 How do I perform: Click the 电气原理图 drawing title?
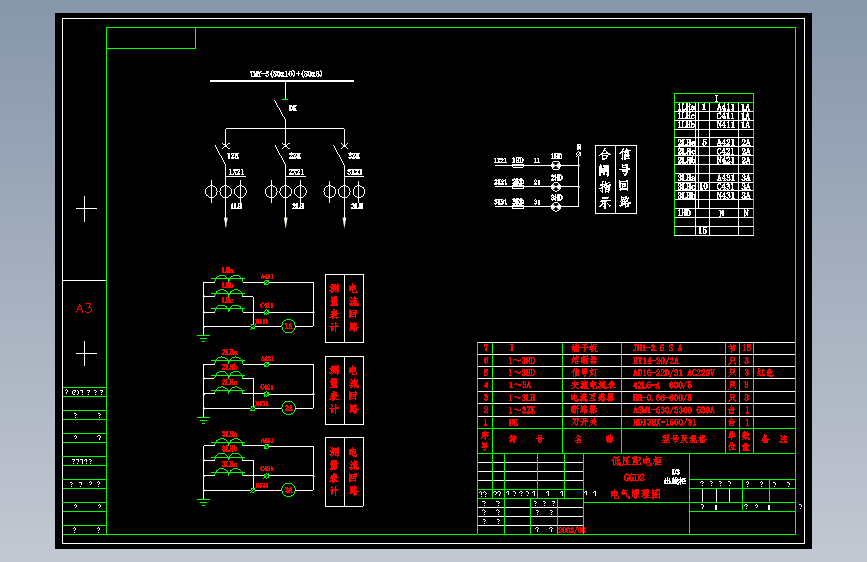(636, 494)
